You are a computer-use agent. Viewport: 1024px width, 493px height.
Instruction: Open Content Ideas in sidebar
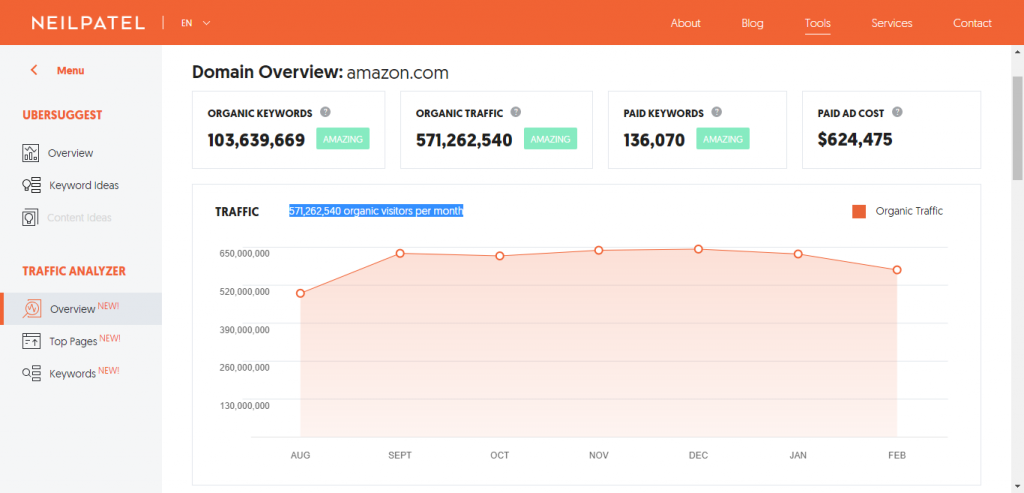[80, 218]
